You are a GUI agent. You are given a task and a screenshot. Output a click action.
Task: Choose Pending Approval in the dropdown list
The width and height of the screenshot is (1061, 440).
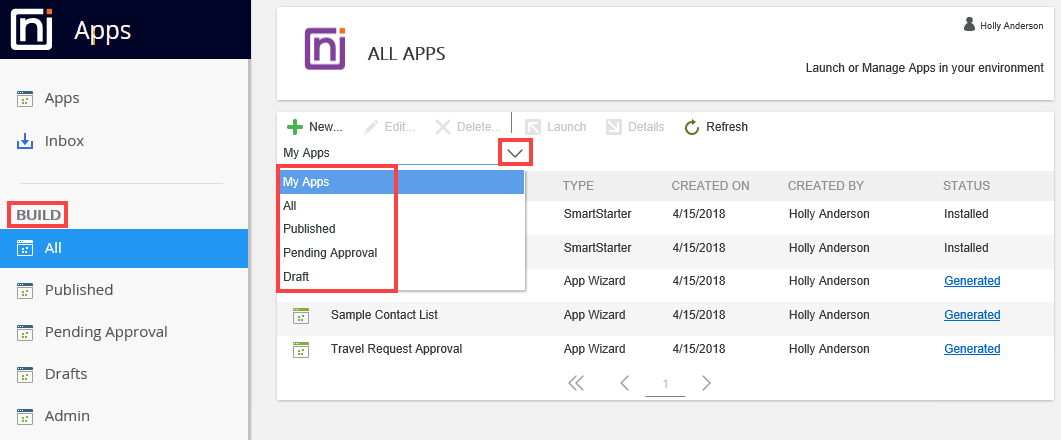pyautogui.click(x=330, y=253)
